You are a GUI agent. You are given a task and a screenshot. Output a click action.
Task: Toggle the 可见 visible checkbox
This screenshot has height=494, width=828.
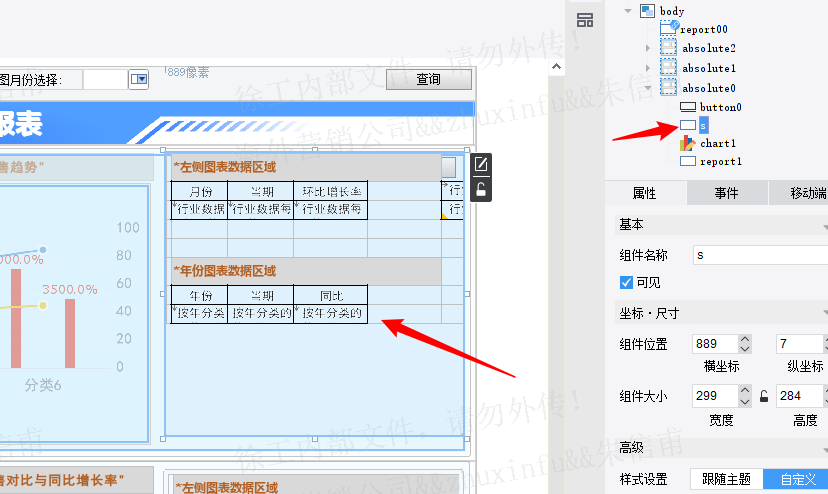coord(626,283)
